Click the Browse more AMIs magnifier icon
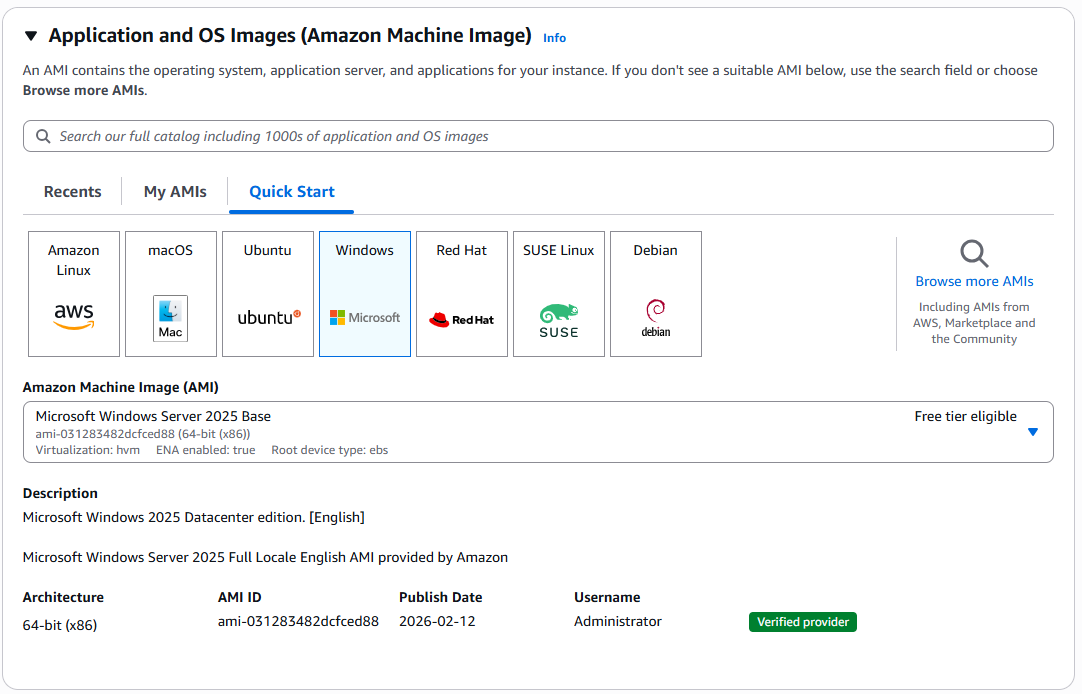 974,253
